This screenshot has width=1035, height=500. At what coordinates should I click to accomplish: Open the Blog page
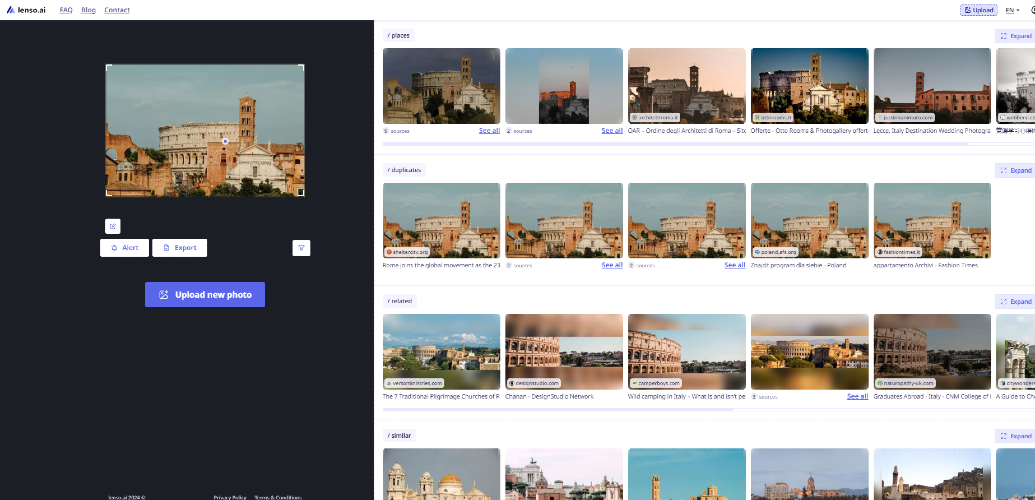click(x=88, y=10)
